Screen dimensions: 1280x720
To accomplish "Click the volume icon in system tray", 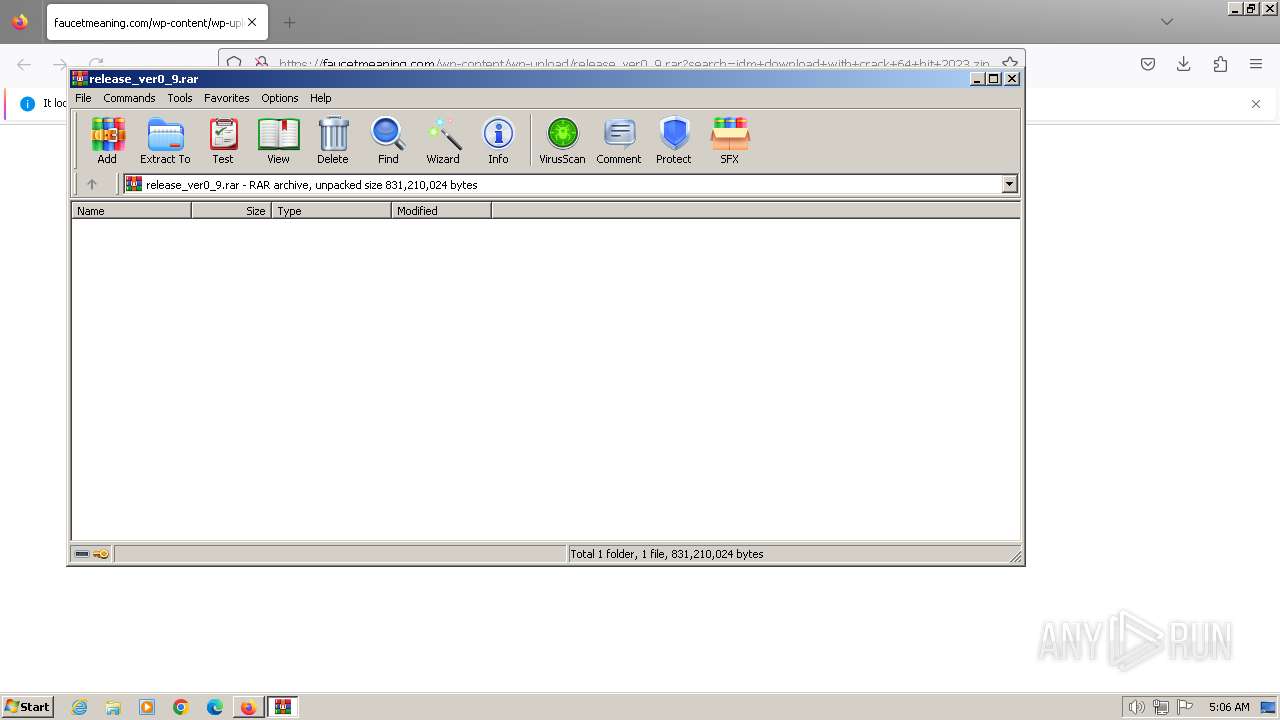I will pos(1136,707).
